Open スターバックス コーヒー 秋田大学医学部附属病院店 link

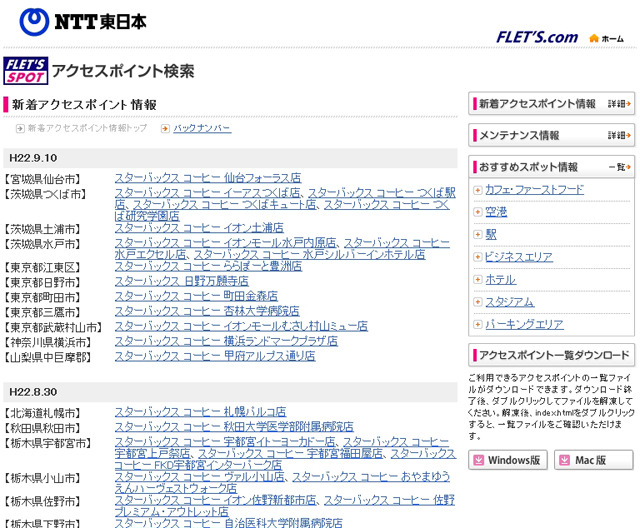tap(234, 427)
